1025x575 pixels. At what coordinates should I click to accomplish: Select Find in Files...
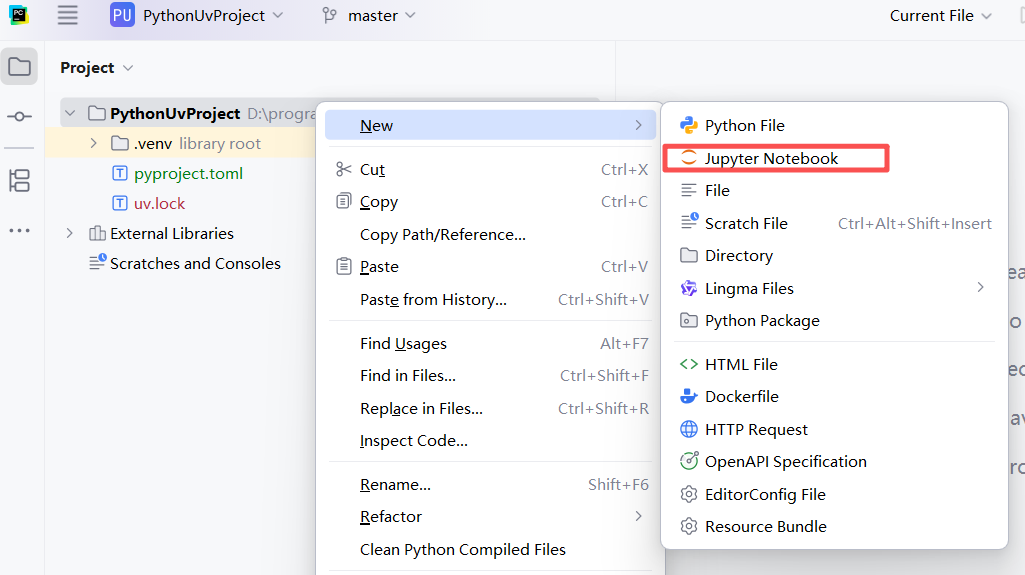[490, 375]
